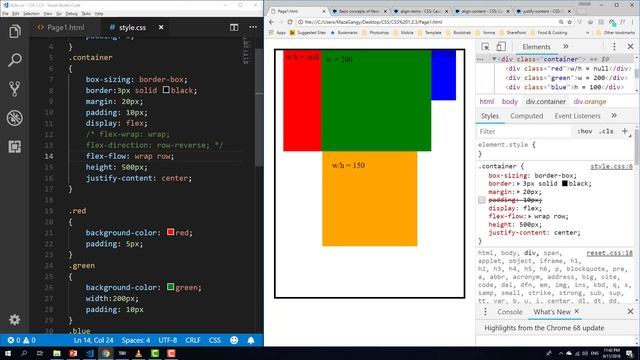This screenshot has width=640, height=360.
Task: Activate the DevTools inspect element picker
Action: coord(485,47)
